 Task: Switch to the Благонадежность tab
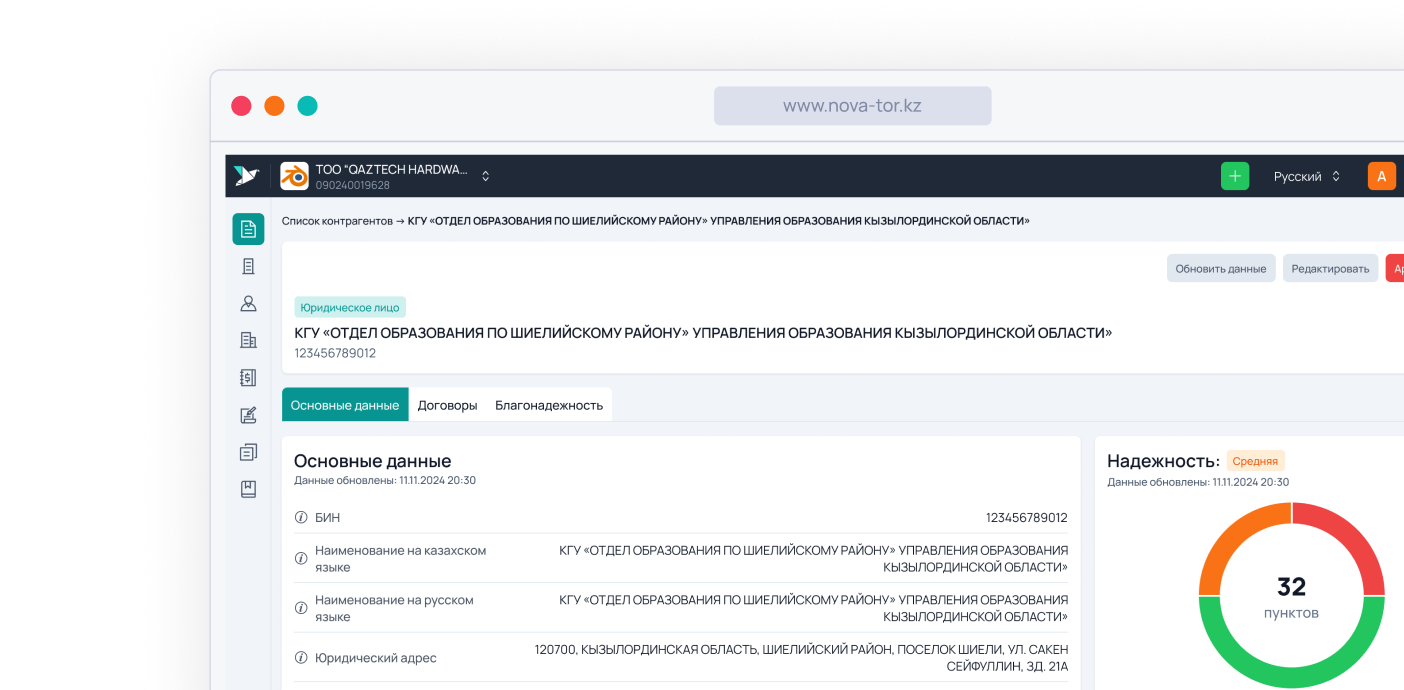(x=549, y=405)
